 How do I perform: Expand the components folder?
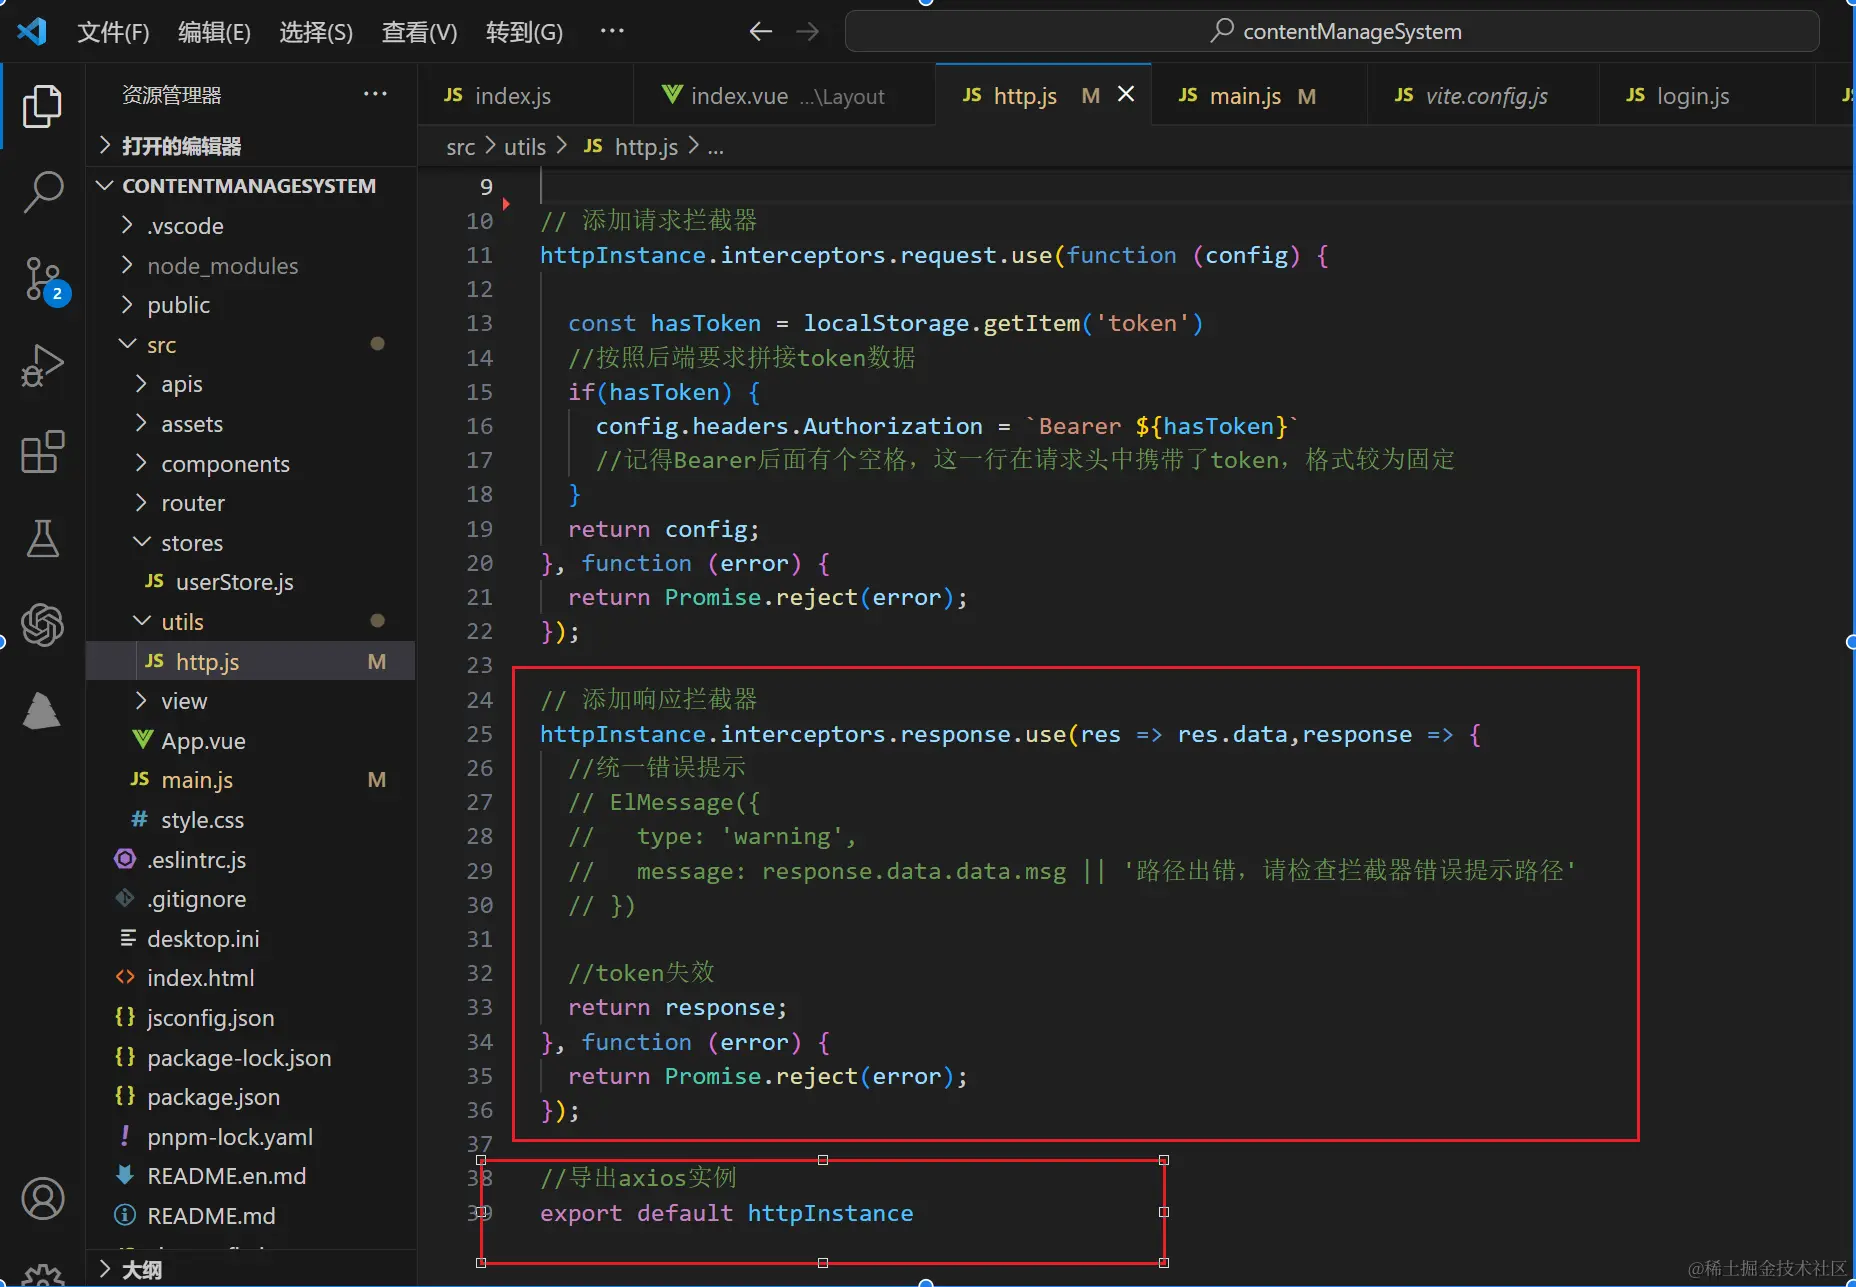[250, 464]
